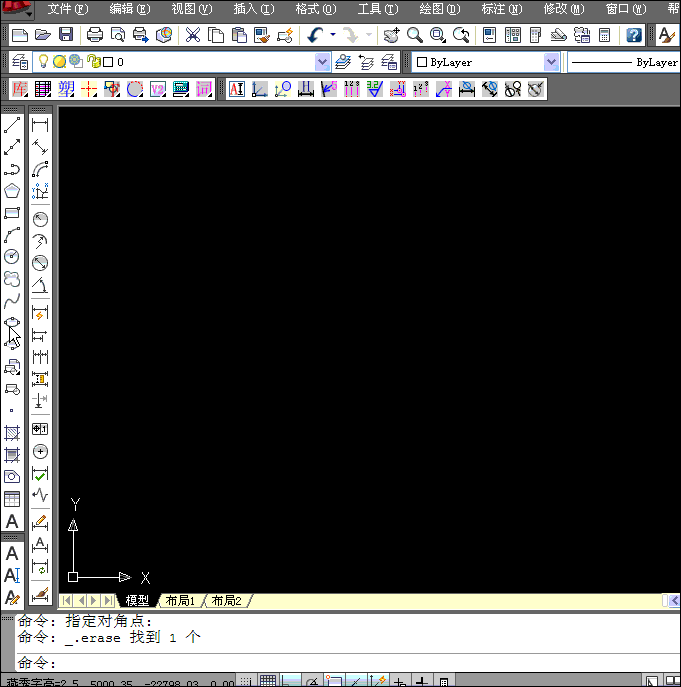This screenshot has height=687, width=681.
Task: Open the ByLayer linetype combo box
Action: [x=624, y=62]
